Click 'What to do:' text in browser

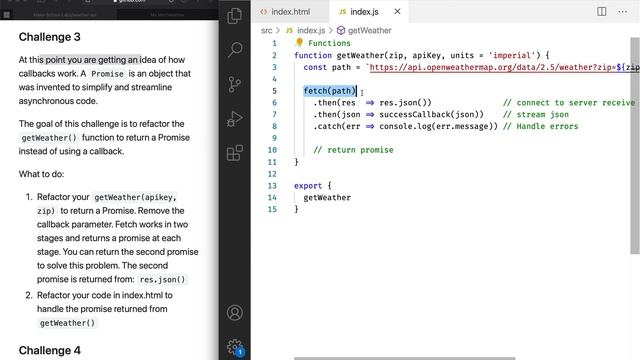pos(41,174)
